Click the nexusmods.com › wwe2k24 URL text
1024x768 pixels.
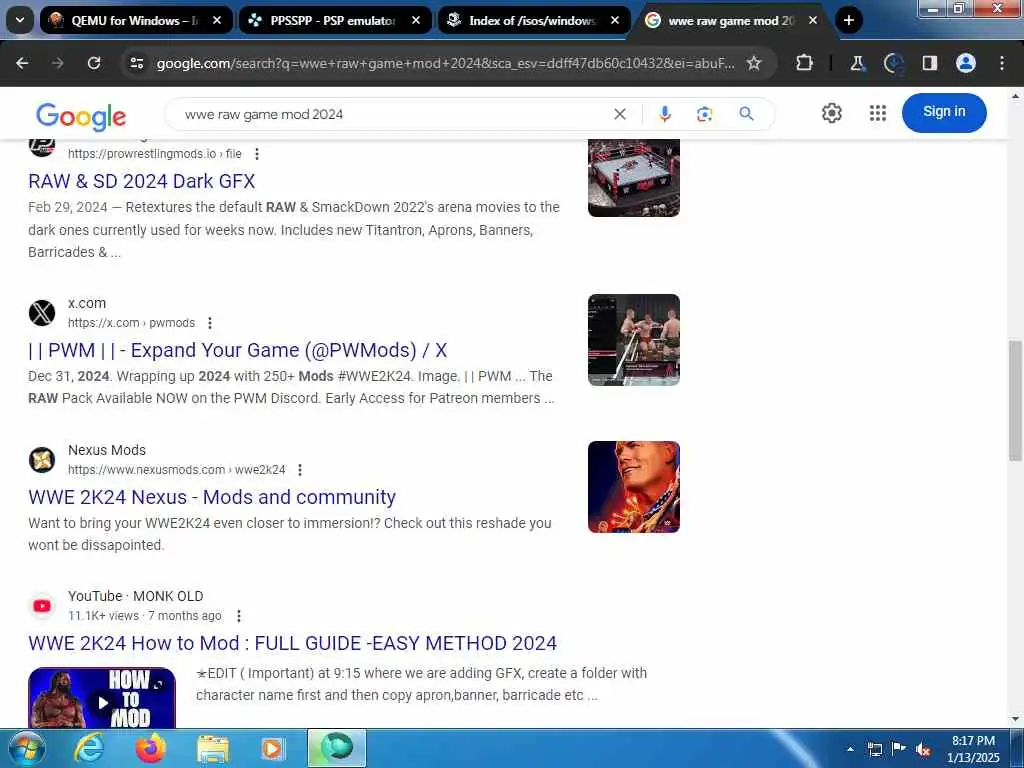(176, 470)
